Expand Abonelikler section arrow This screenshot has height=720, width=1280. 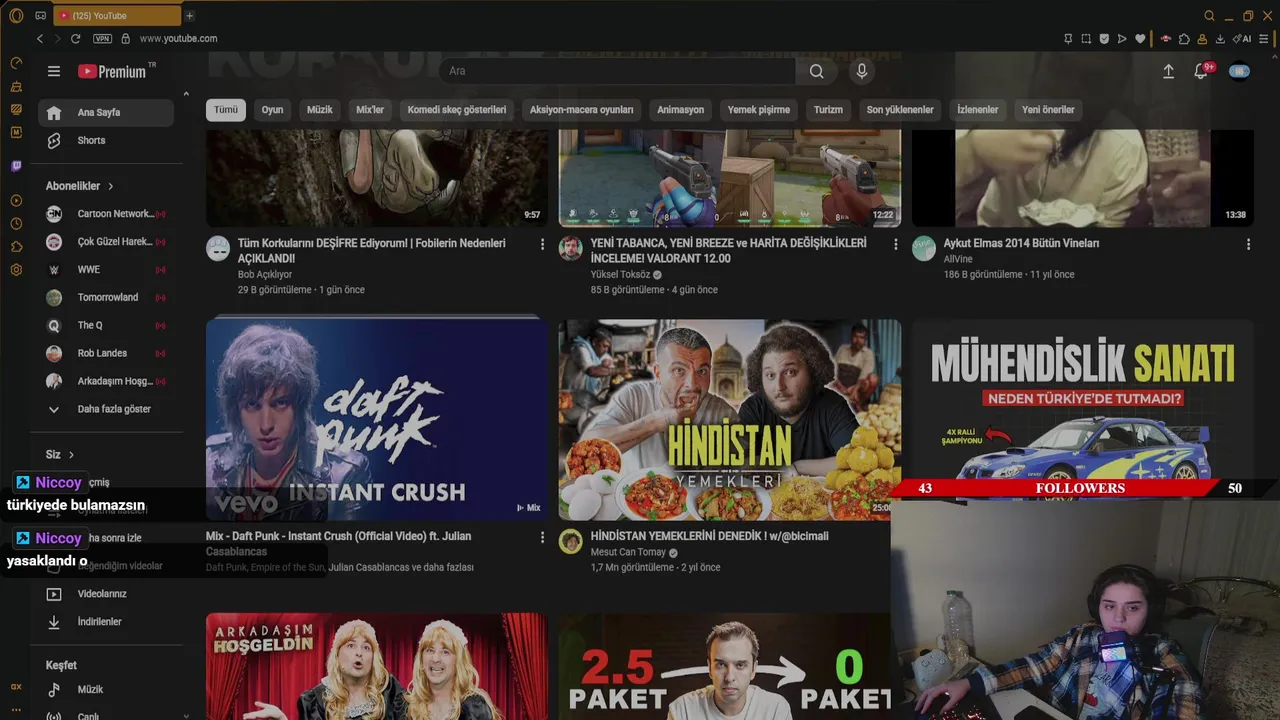[110, 186]
